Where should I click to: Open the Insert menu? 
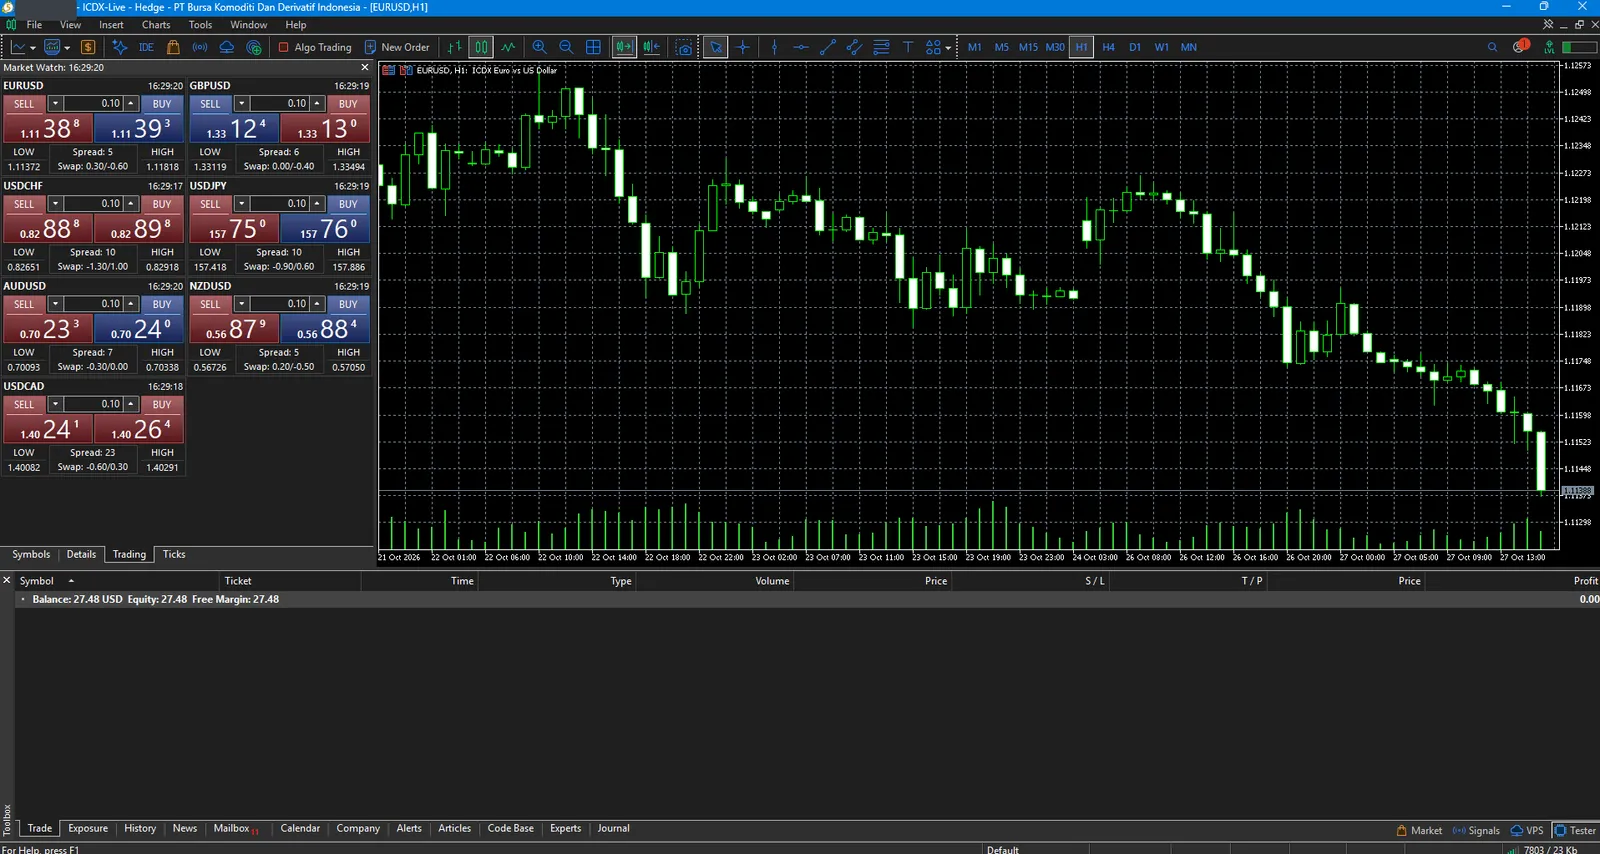click(111, 25)
